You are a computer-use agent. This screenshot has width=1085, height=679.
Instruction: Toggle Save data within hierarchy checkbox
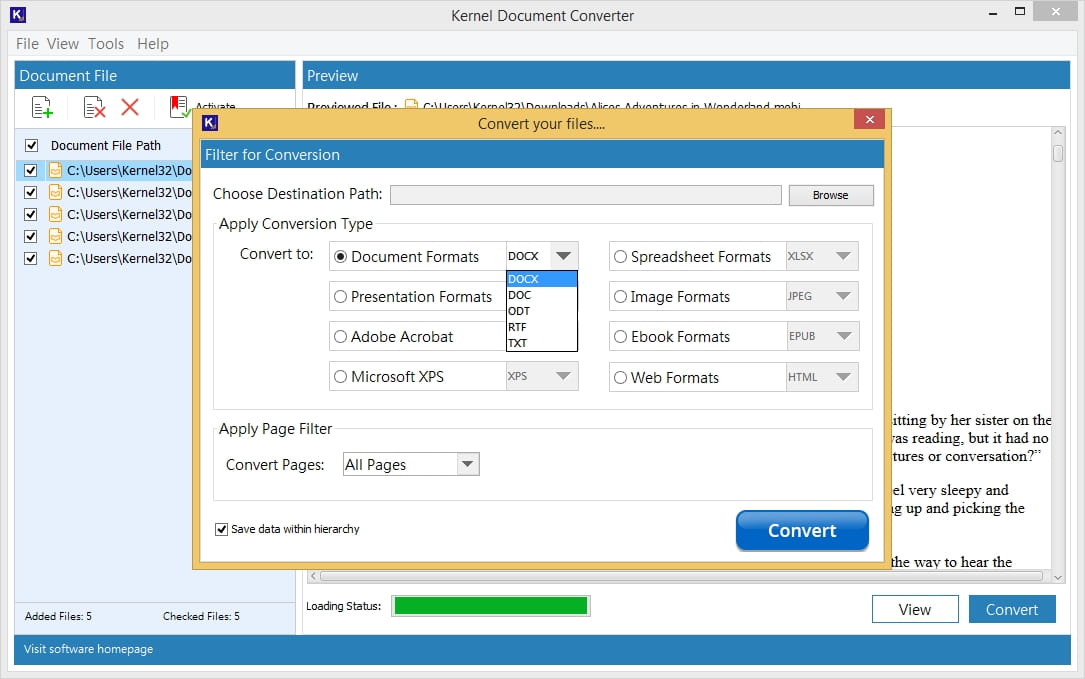point(221,529)
